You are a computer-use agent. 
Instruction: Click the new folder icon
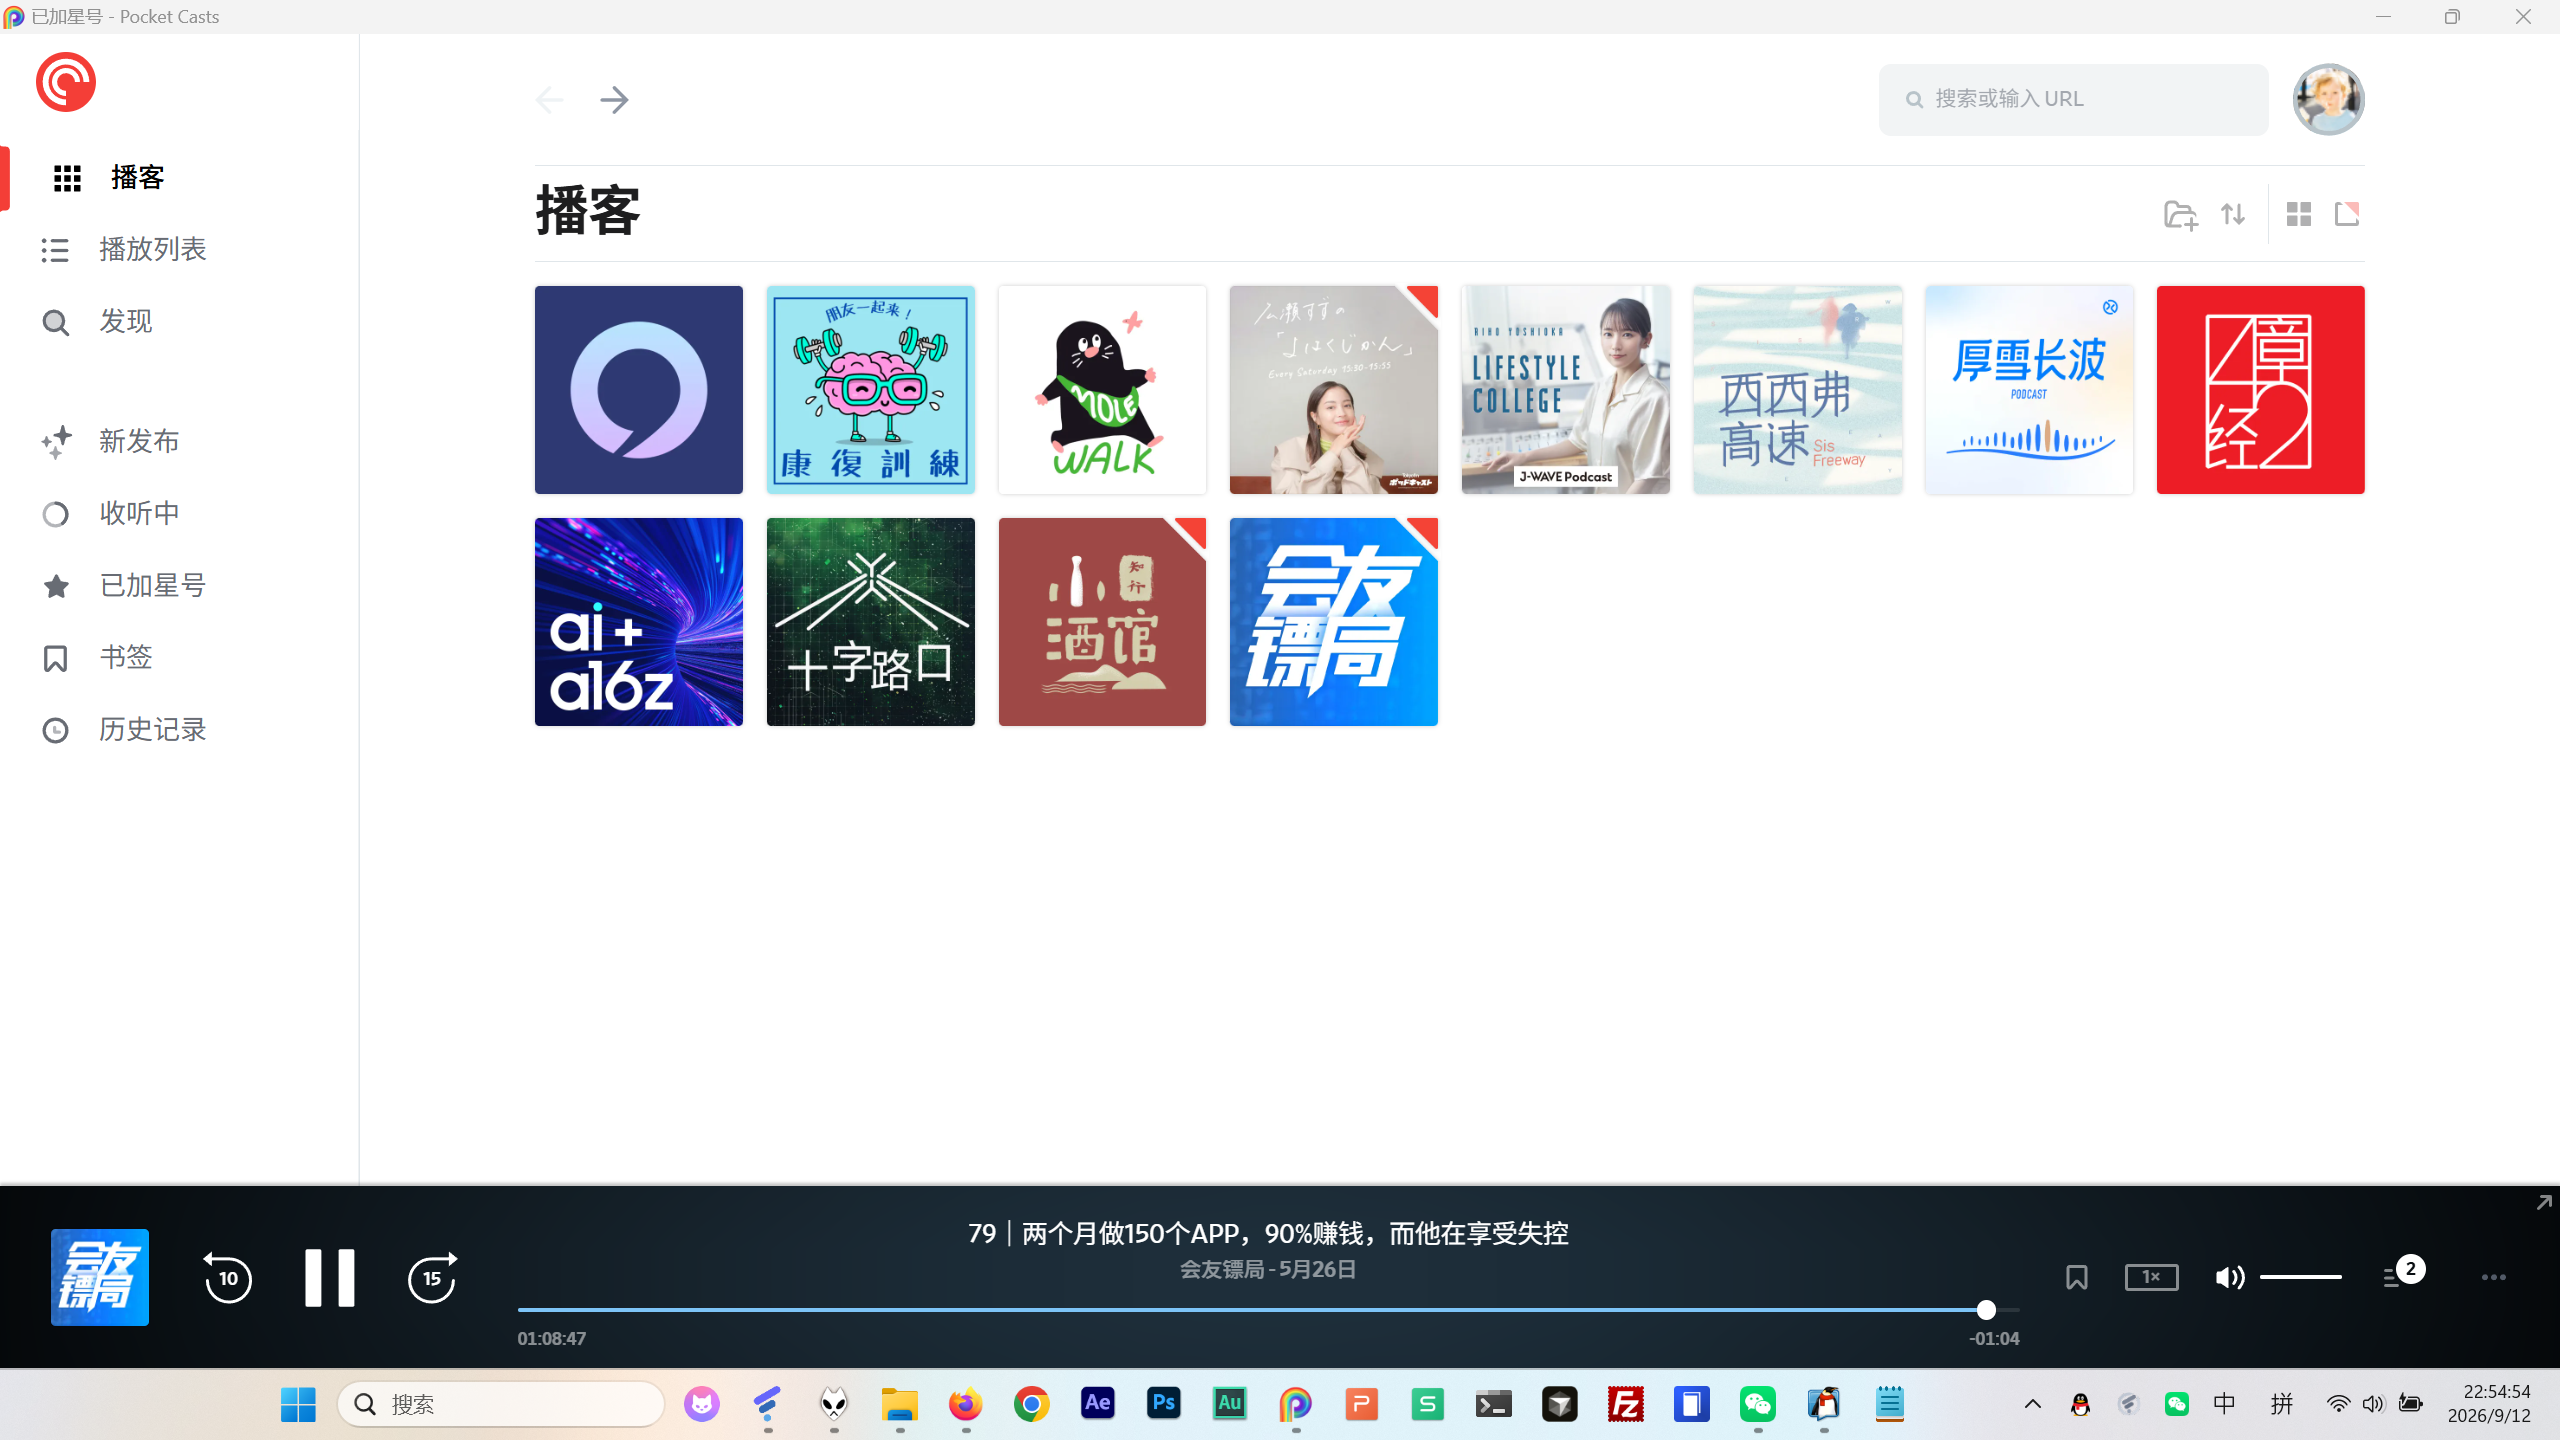point(2180,215)
